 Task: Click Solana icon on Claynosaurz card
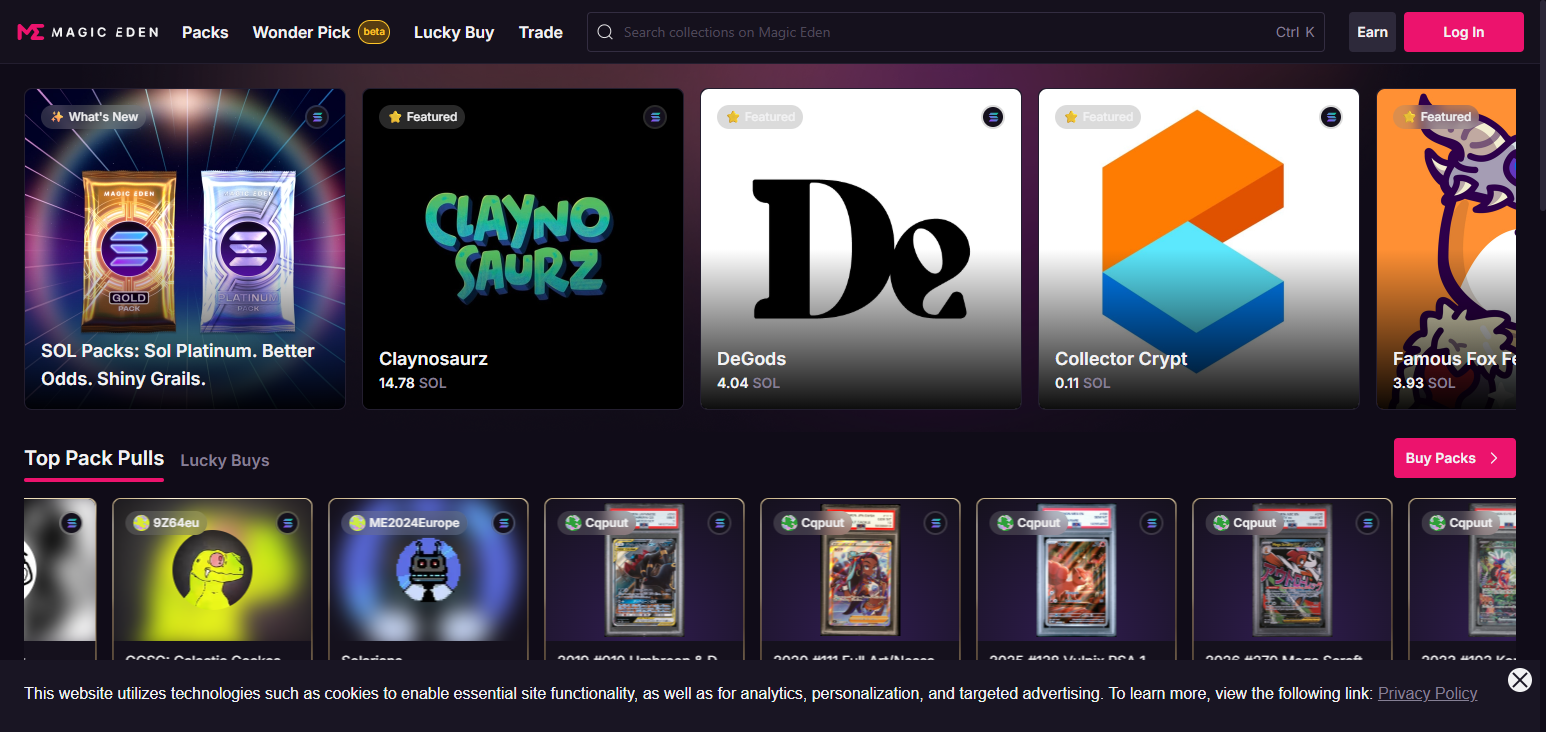(655, 117)
